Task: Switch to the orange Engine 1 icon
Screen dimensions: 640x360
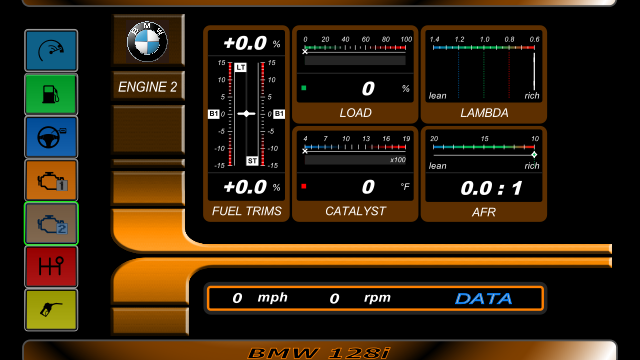Action: click(x=51, y=180)
